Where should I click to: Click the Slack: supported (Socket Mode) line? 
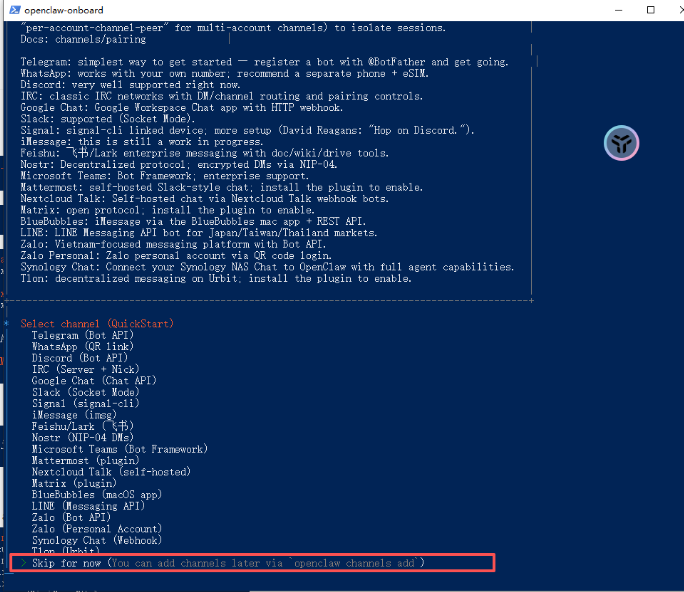coord(108,119)
